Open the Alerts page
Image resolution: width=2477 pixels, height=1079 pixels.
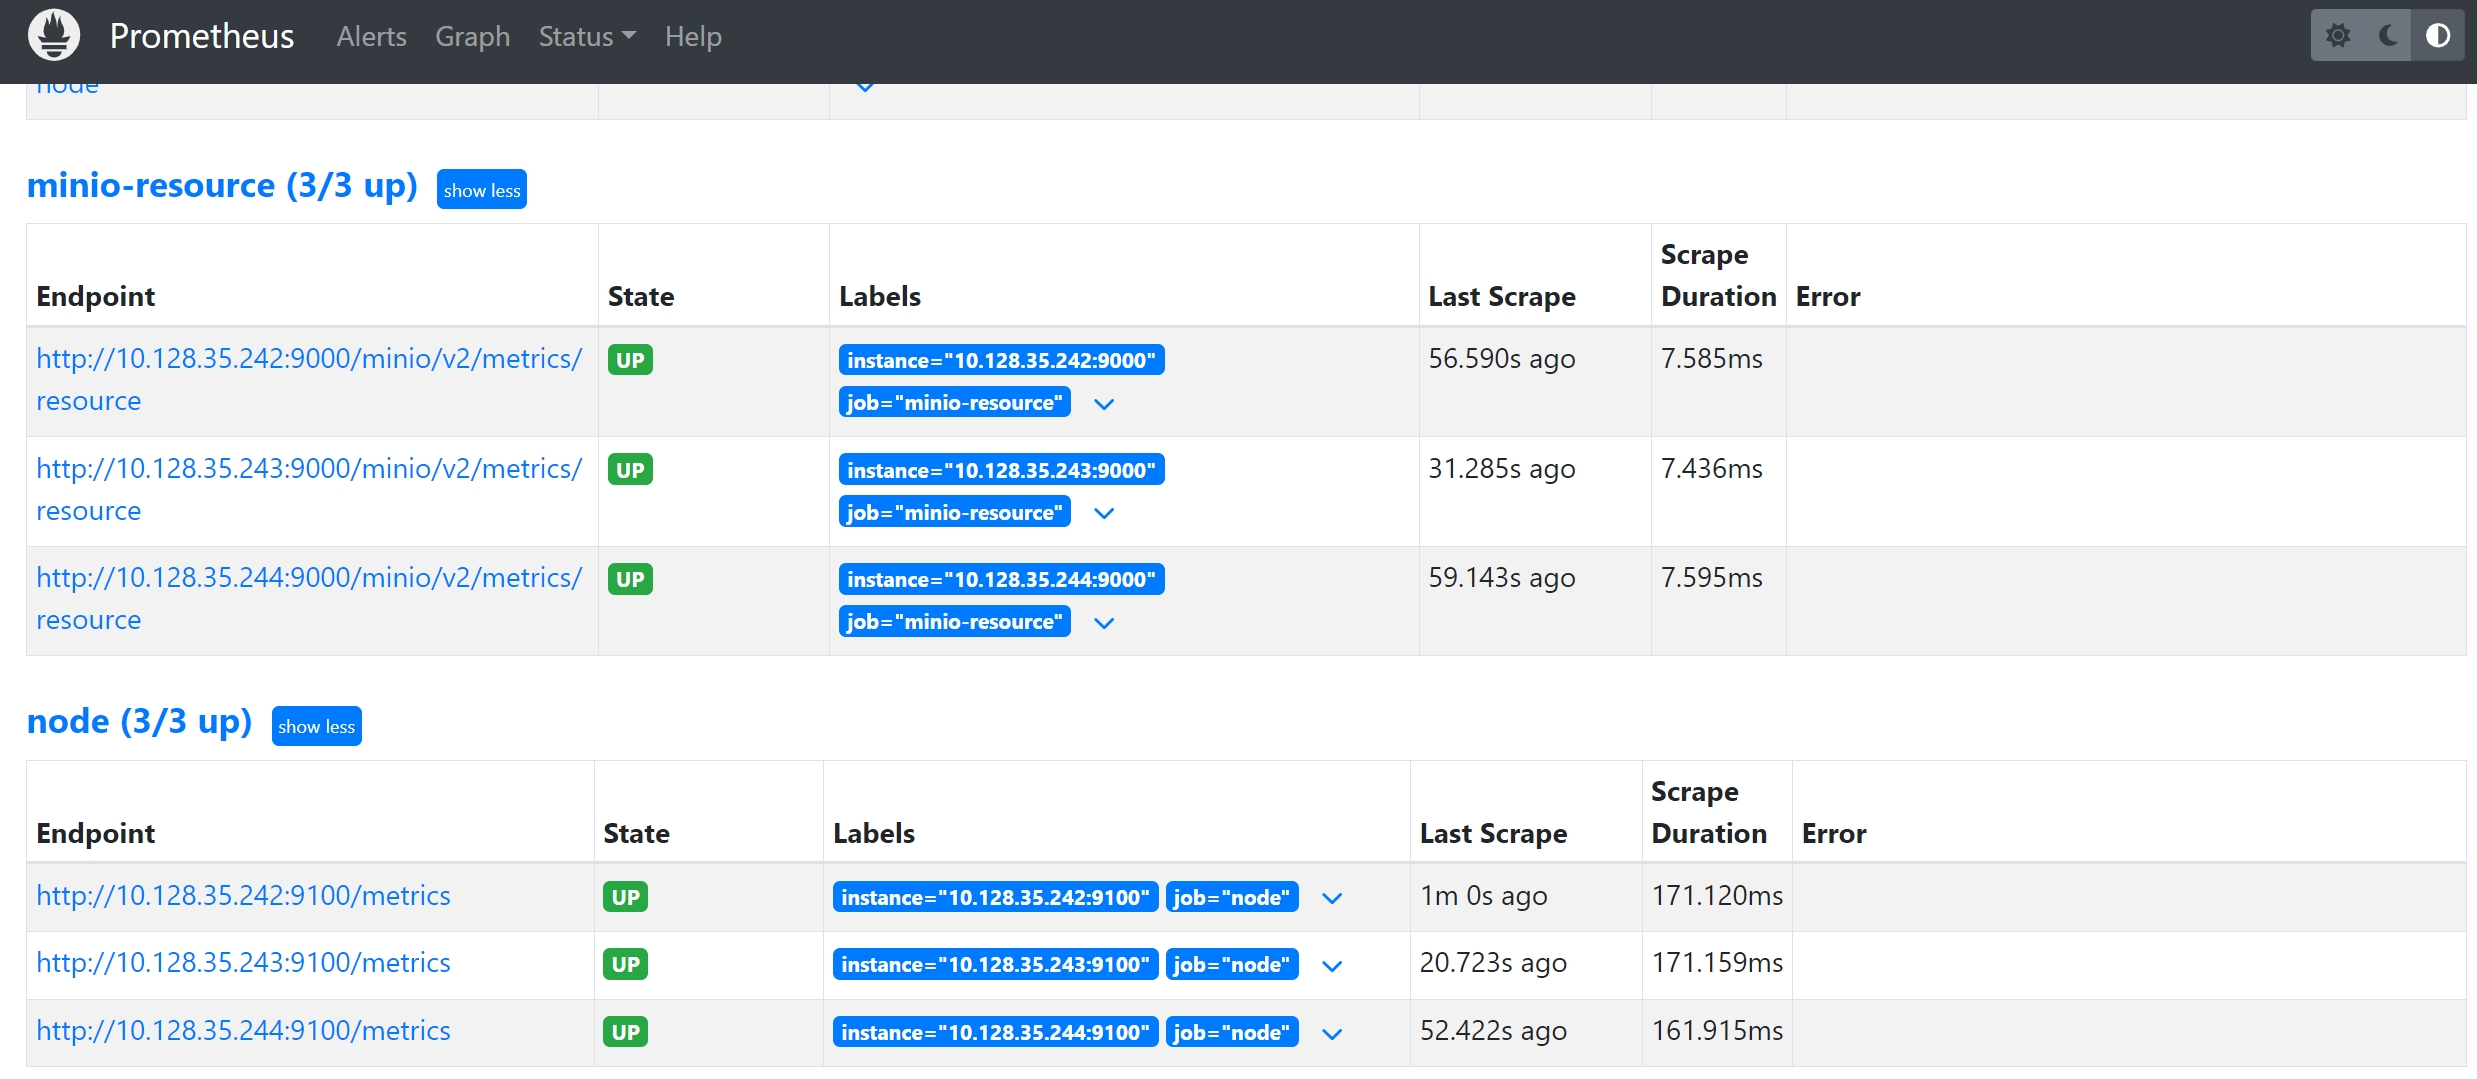point(371,37)
